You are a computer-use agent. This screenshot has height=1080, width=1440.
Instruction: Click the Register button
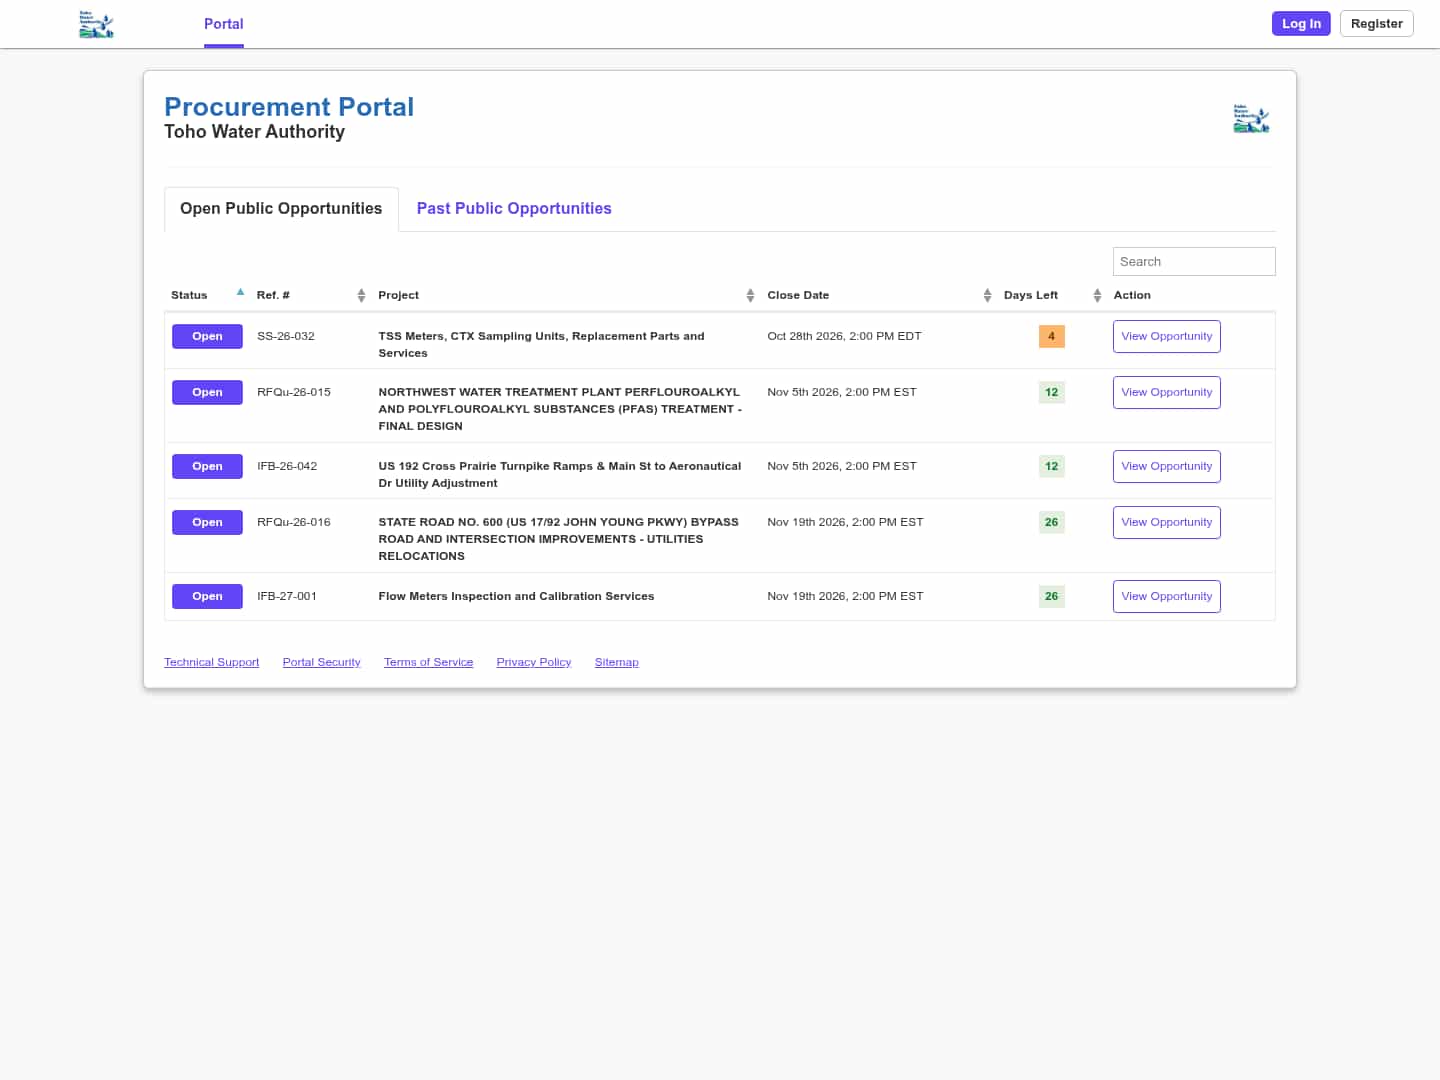point(1377,24)
